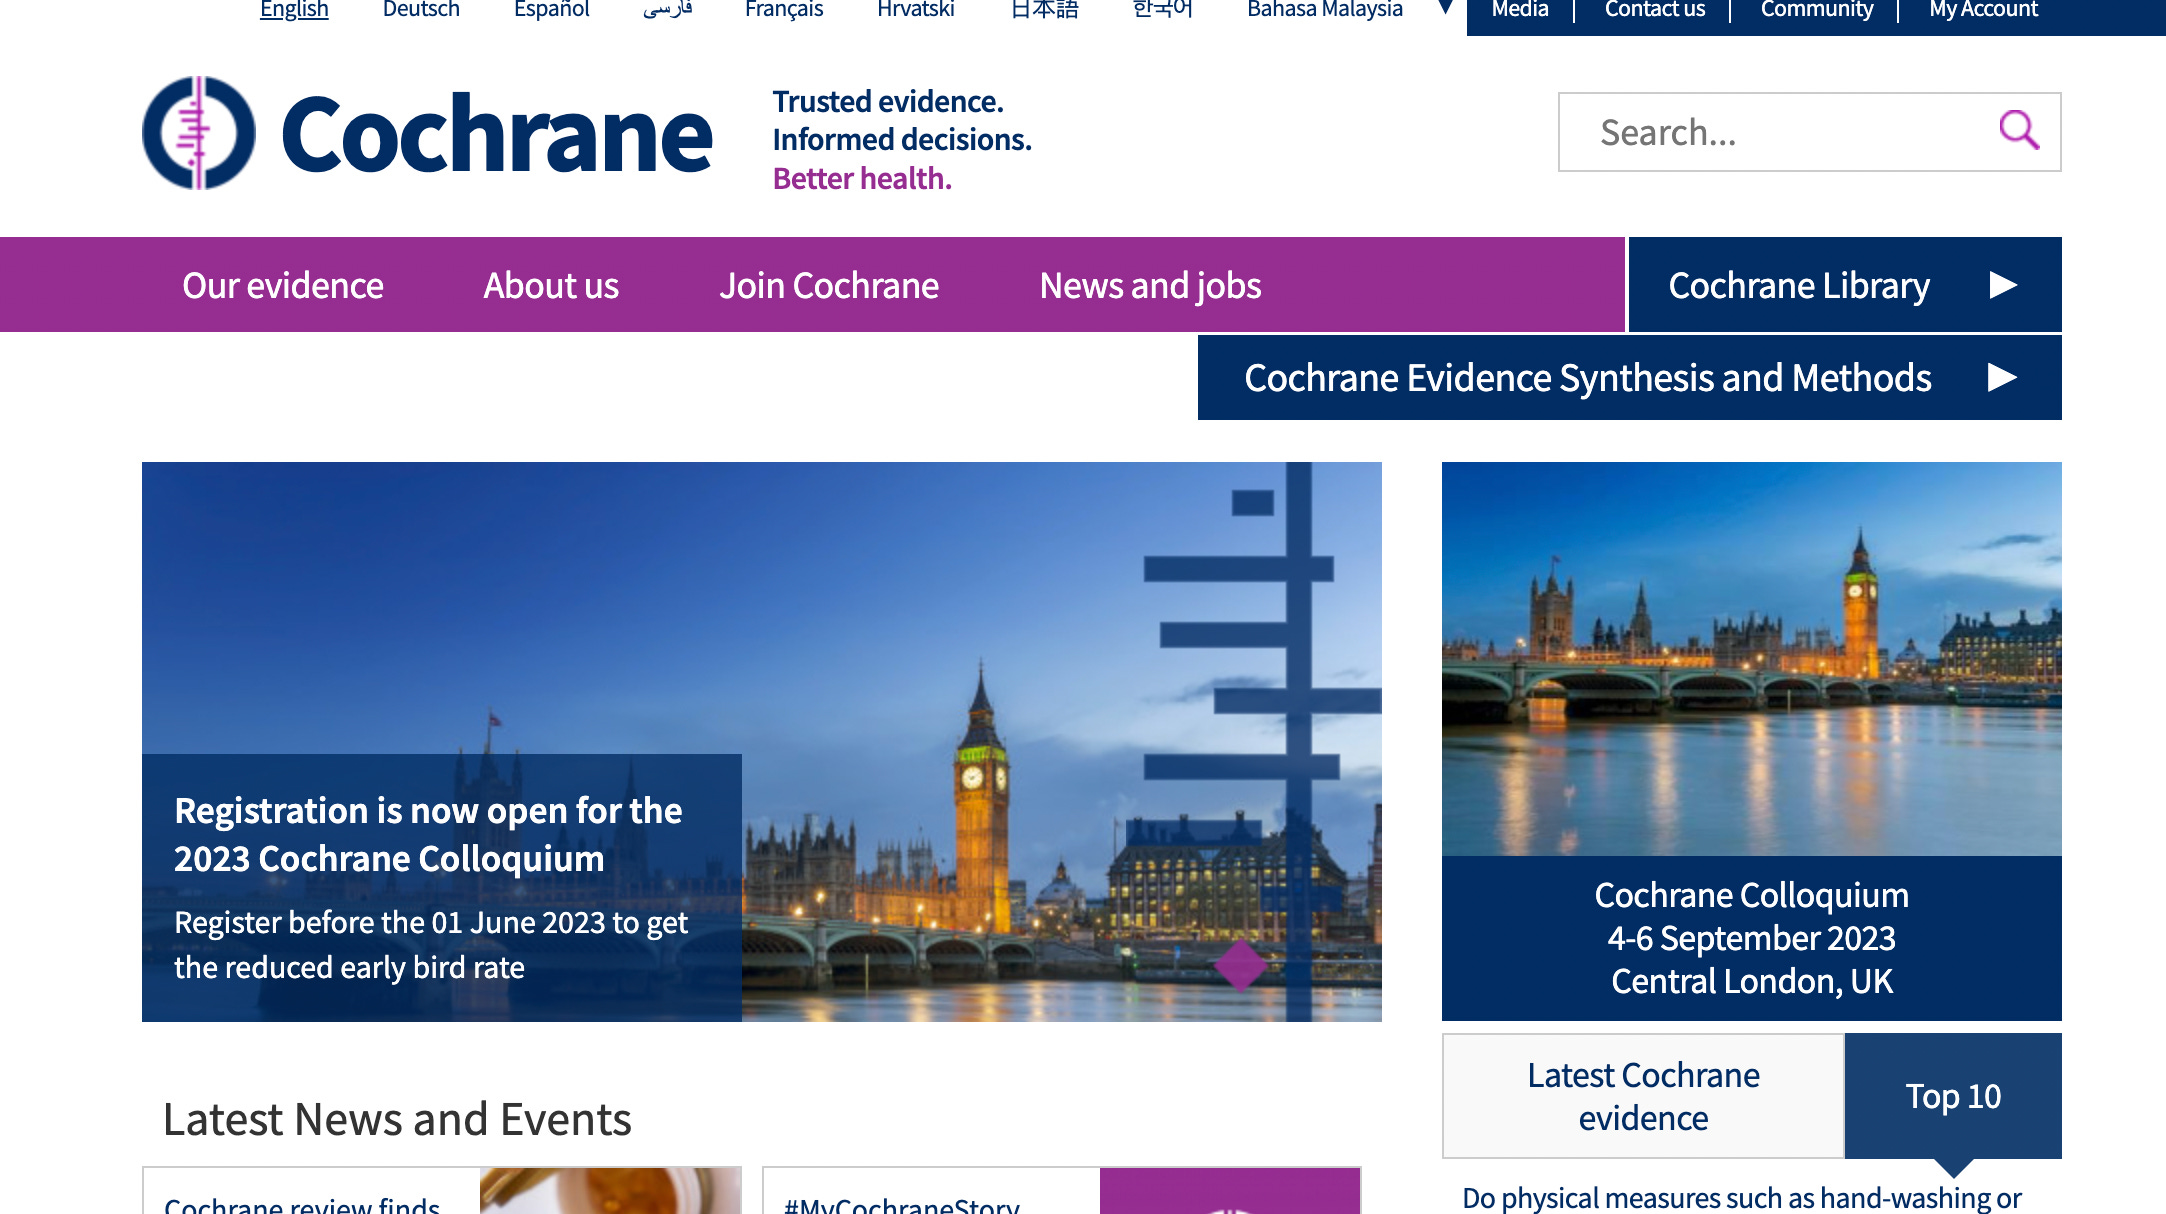The image size is (2166, 1214).
Task: Open the My Account page
Action: [1981, 9]
